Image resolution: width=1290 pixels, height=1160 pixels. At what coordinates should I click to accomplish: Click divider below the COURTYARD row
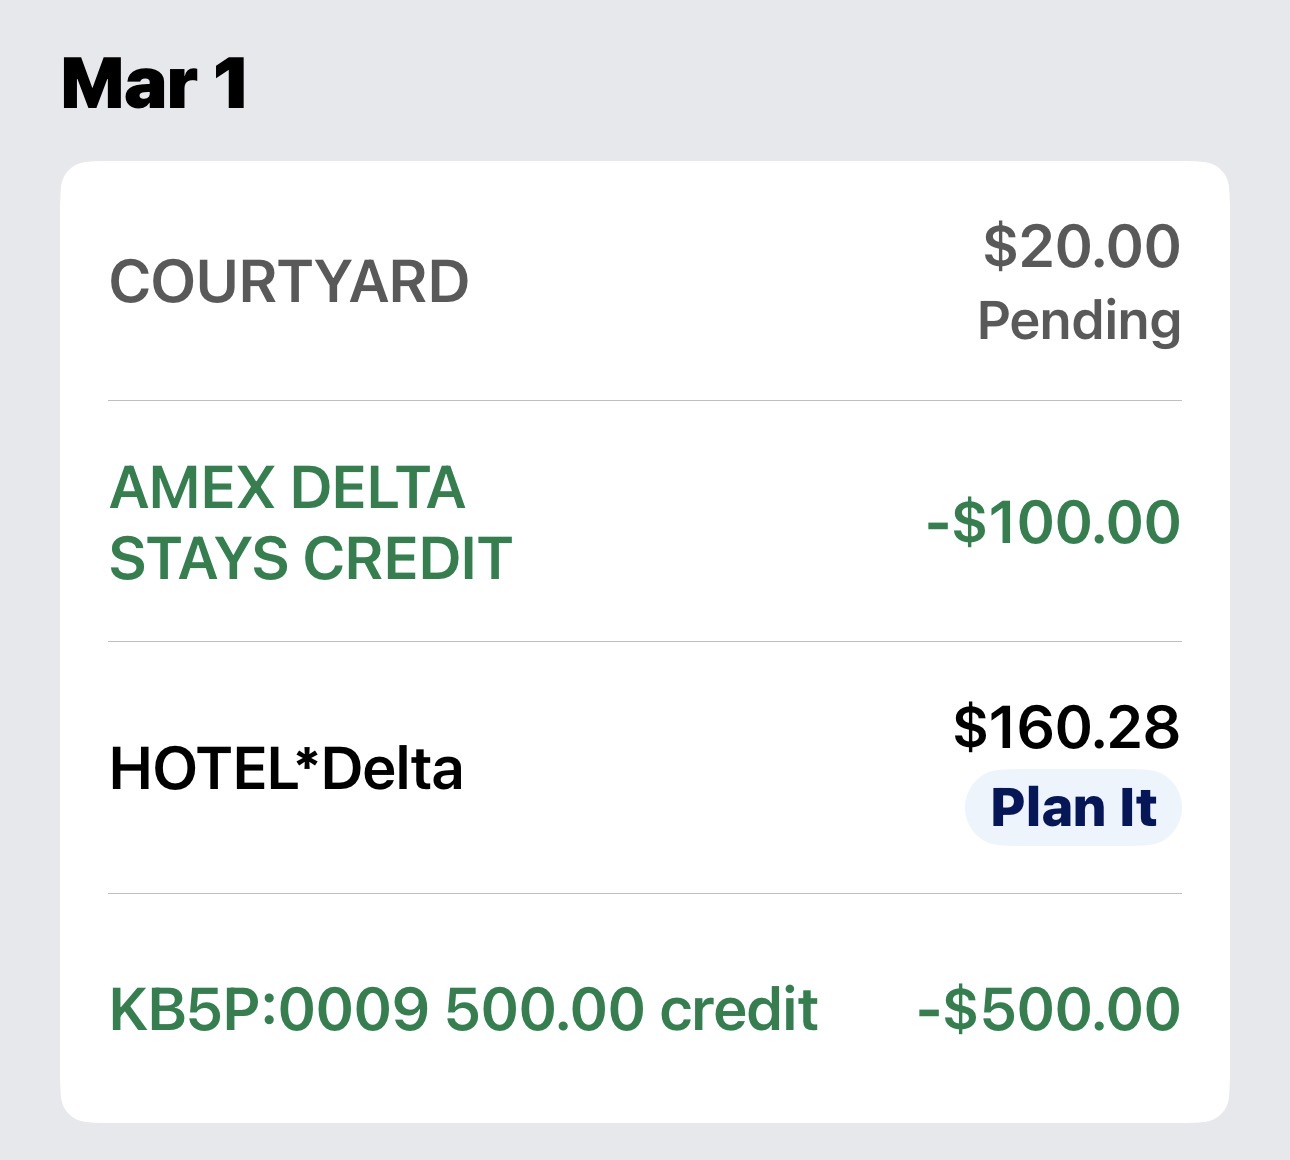[645, 401]
